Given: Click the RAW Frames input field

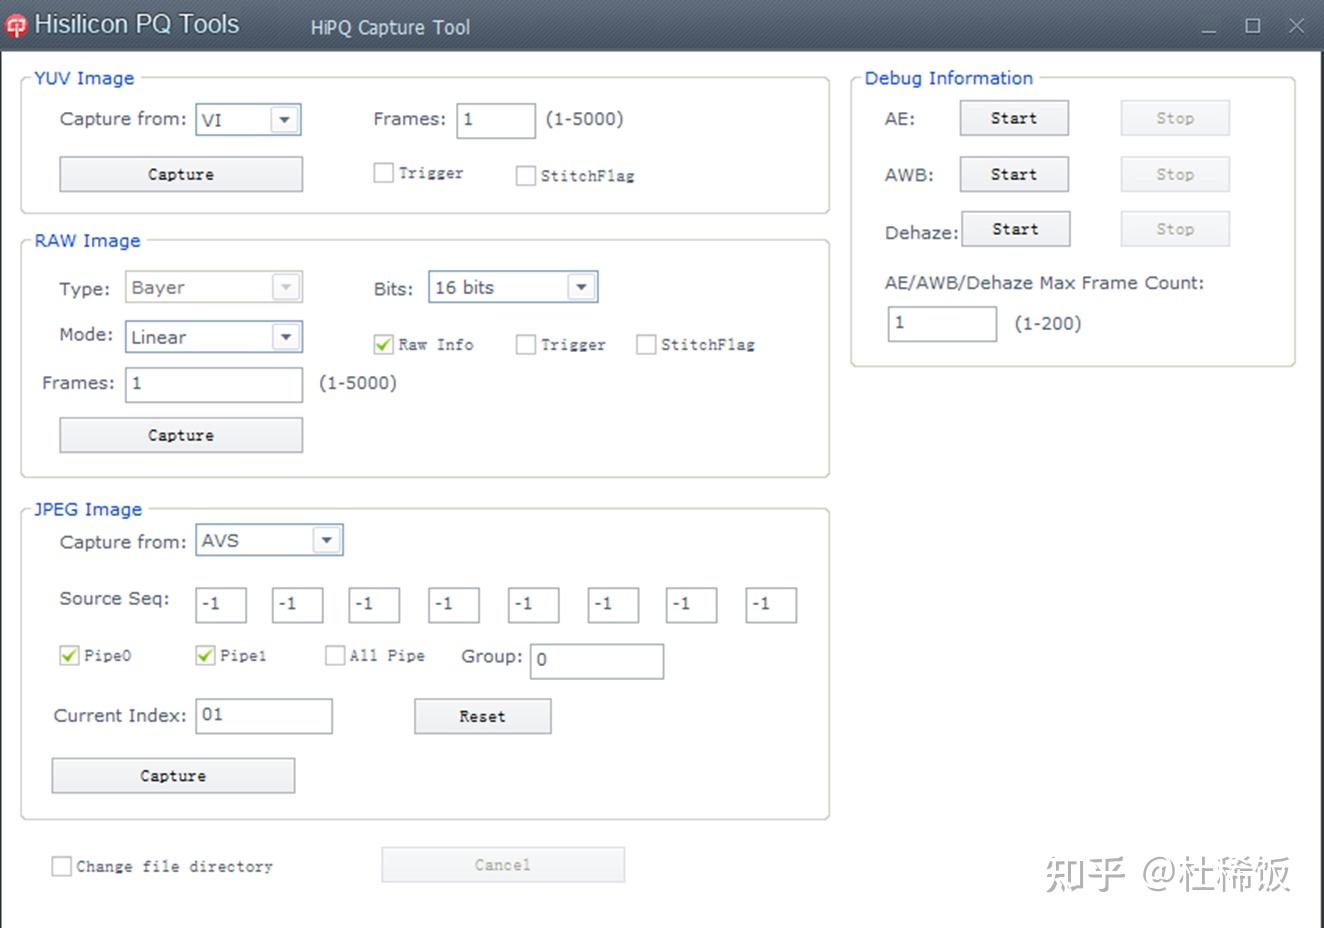Looking at the screenshot, I should [214, 384].
